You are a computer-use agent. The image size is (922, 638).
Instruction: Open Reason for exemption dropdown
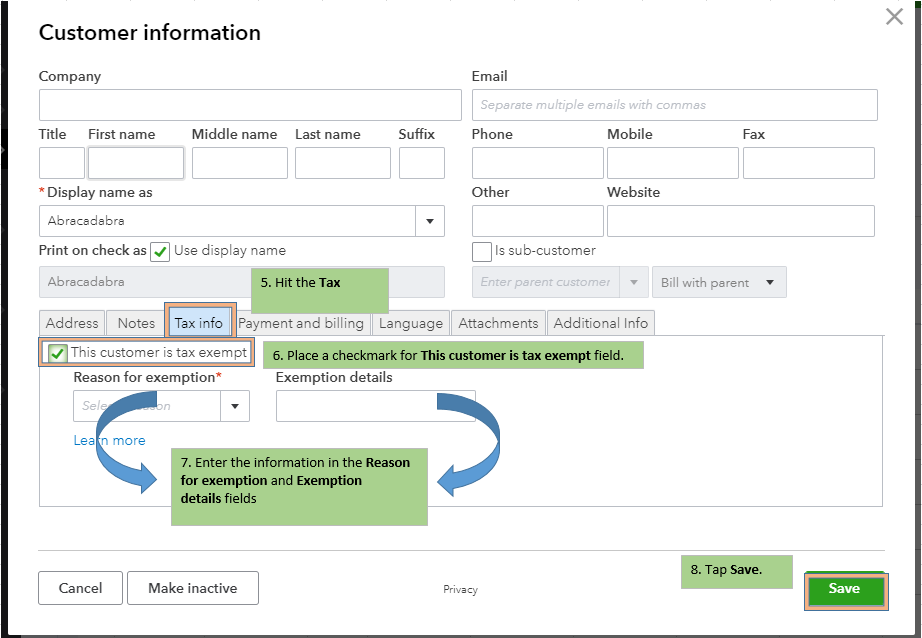235,406
